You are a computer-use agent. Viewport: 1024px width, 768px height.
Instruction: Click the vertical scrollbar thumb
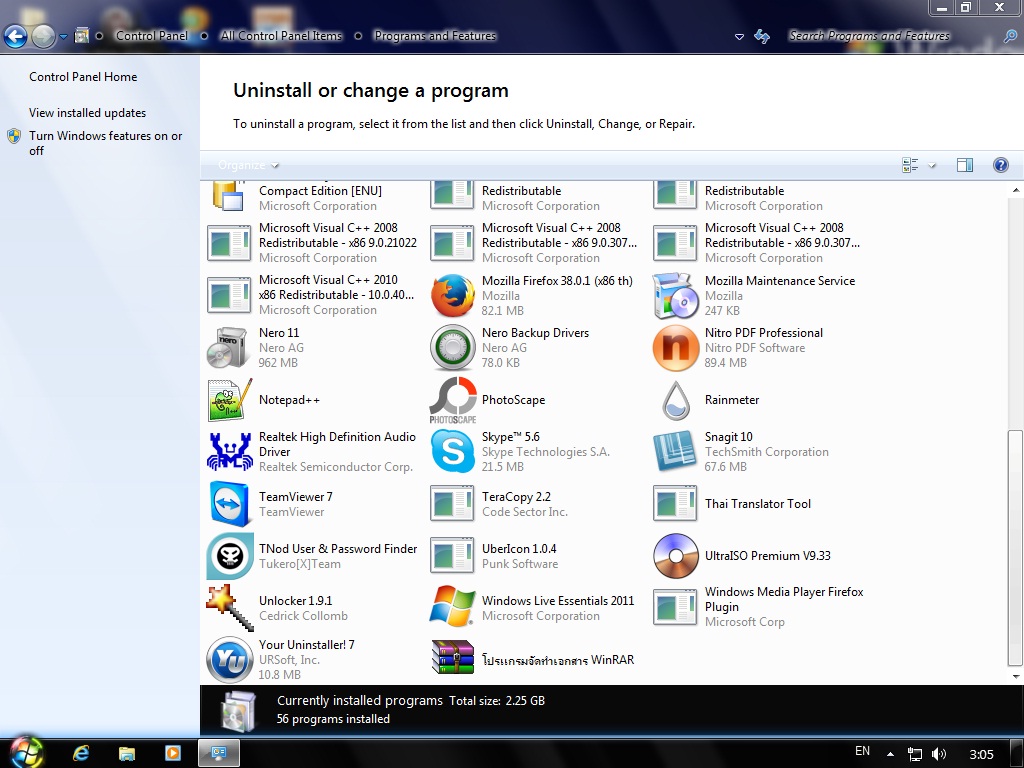coord(1016,547)
